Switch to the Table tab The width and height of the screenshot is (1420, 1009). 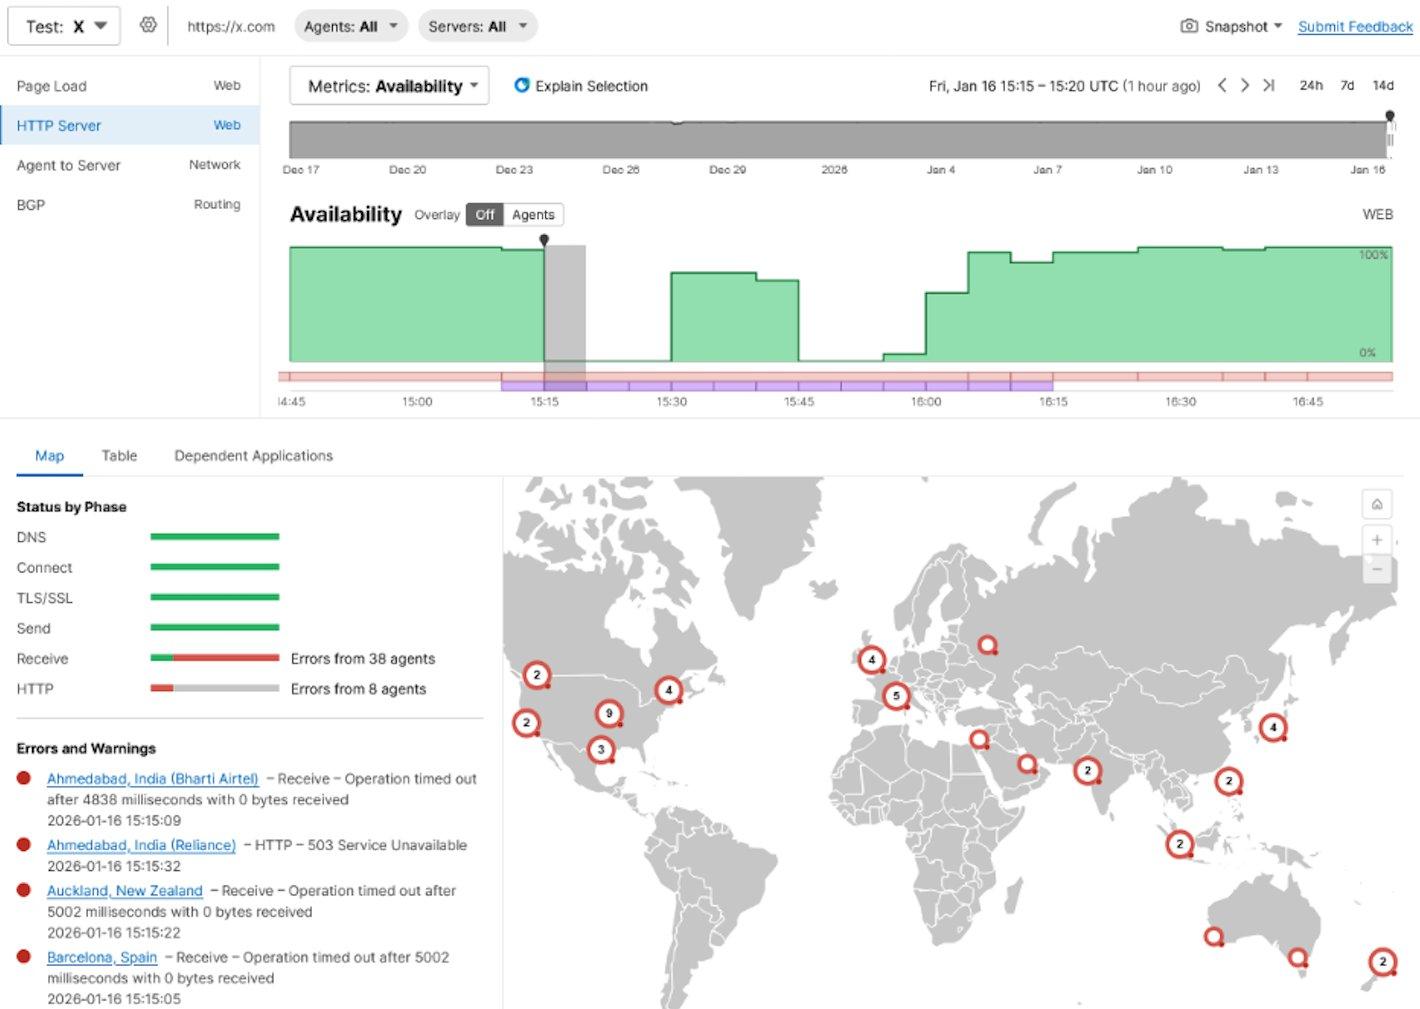point(119,455)
